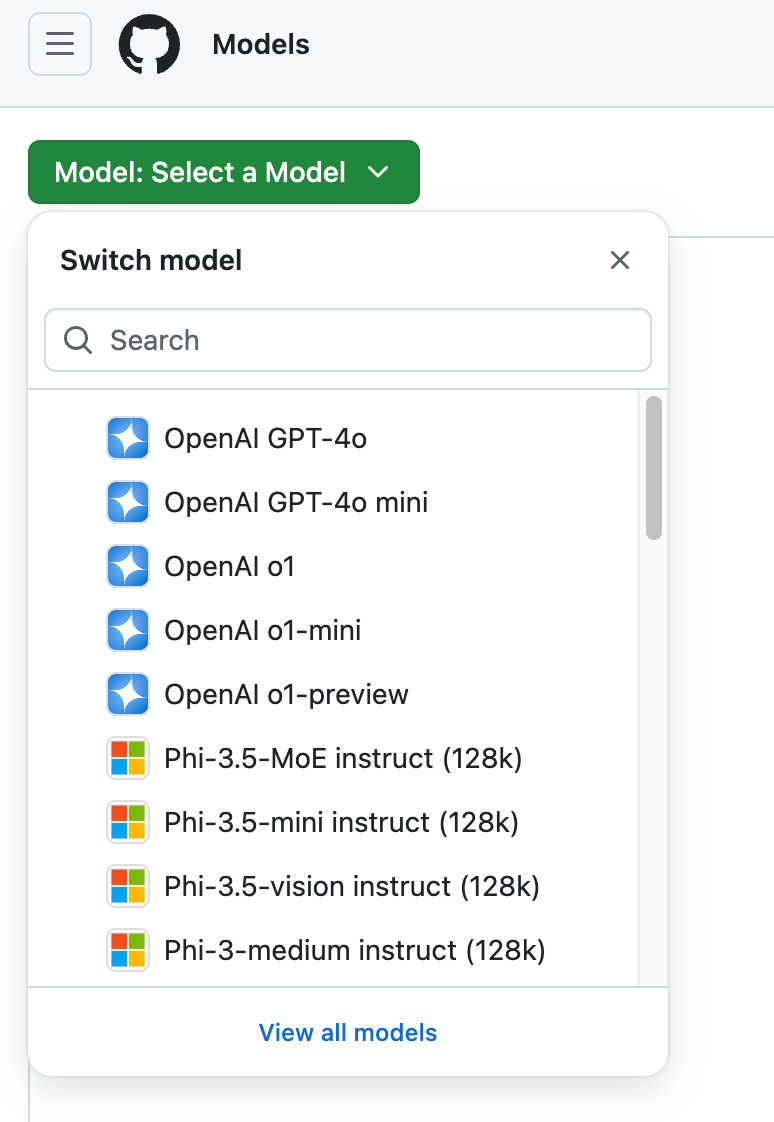Click Microsoft logo beside Phi-3-medium

point(128,950)
